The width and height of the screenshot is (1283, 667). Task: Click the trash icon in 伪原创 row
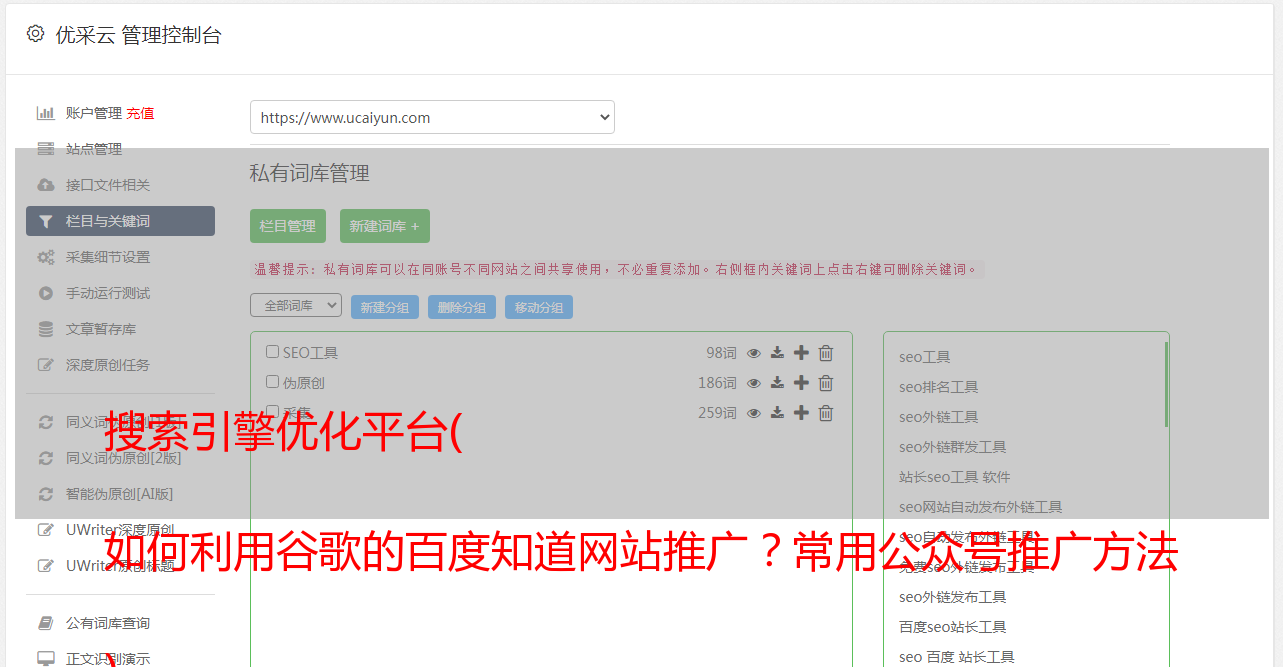tap(826, 383)
